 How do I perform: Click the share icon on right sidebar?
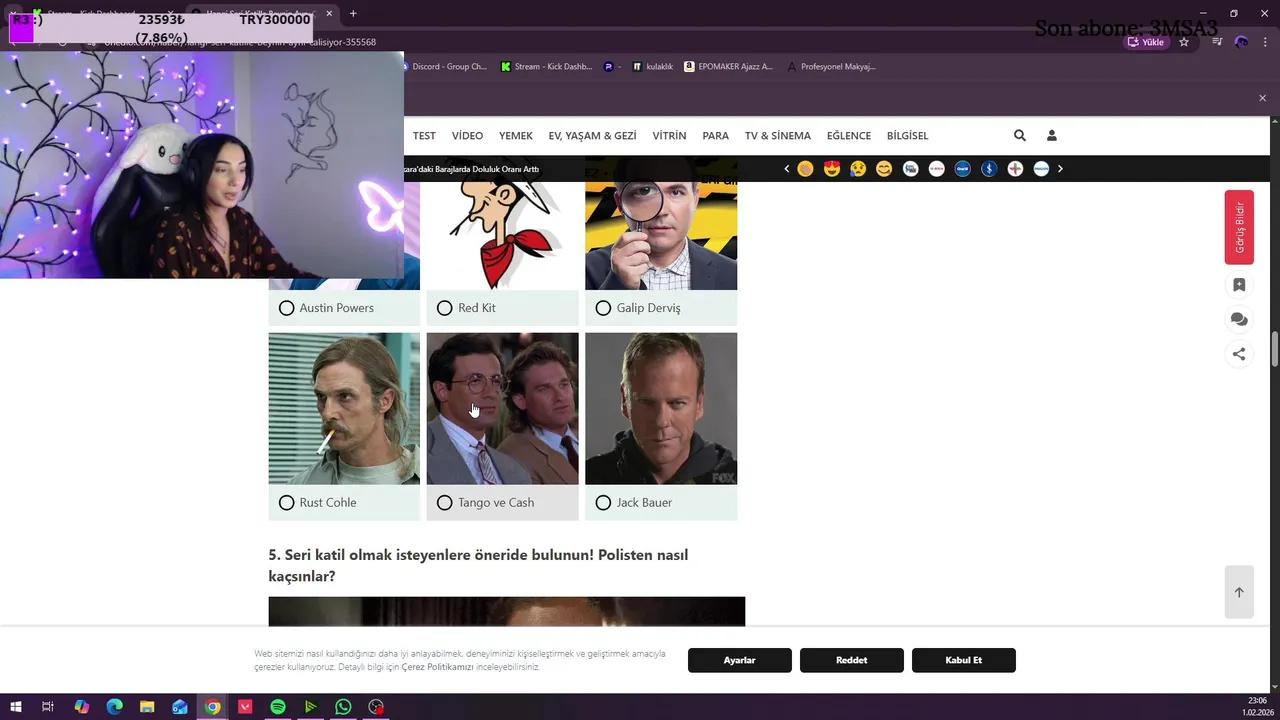click(x=1239, y=353)
